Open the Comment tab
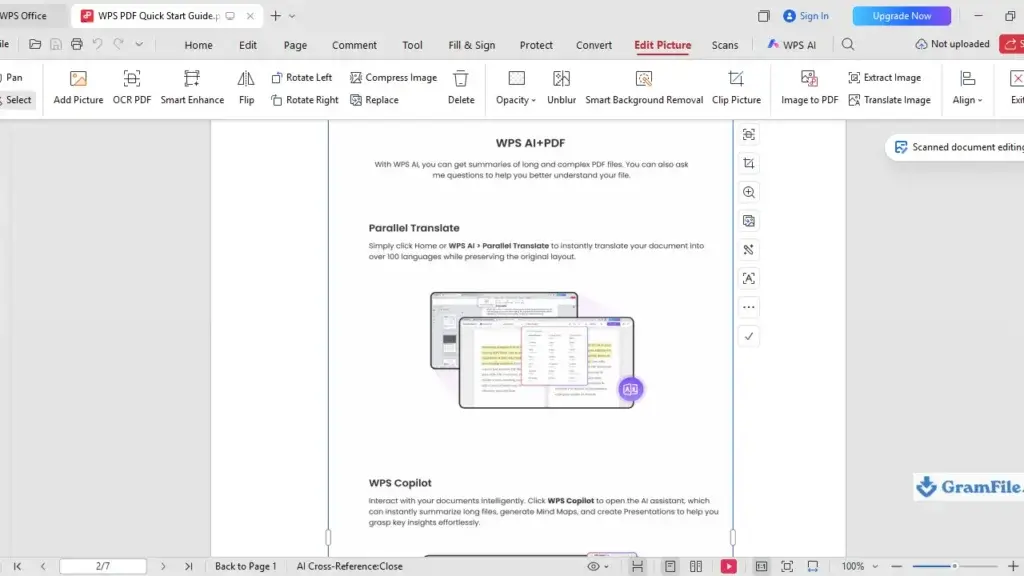The image size is (1024, 576). [354, 45]
